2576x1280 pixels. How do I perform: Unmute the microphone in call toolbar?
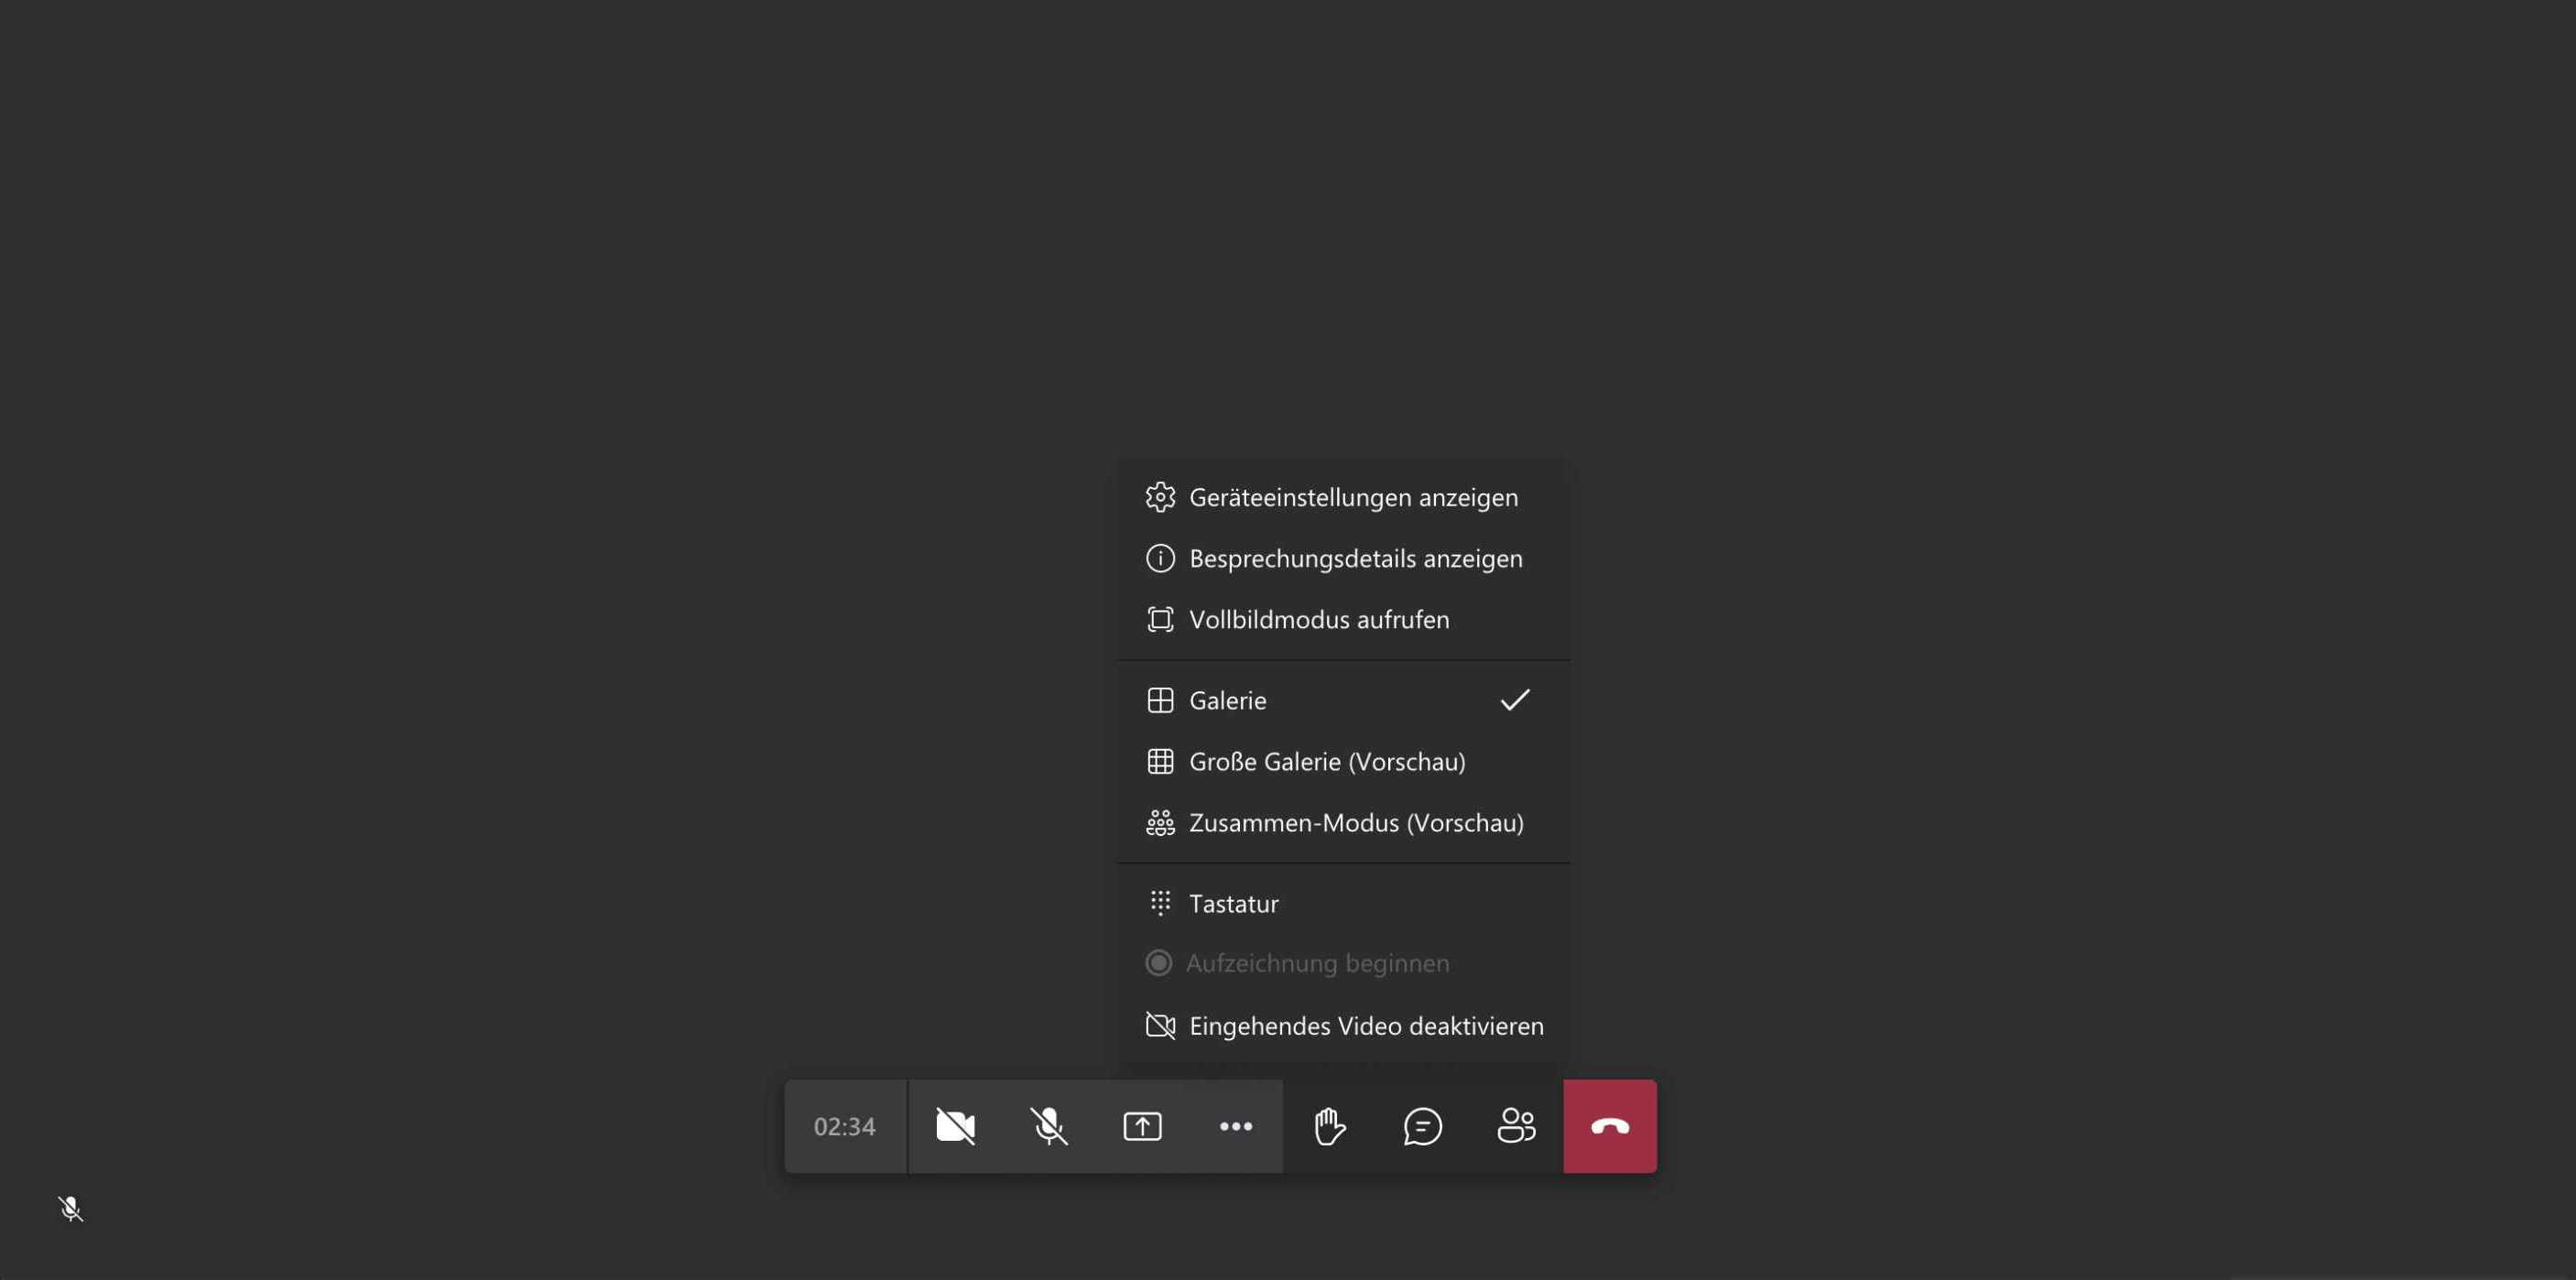1049,1126
